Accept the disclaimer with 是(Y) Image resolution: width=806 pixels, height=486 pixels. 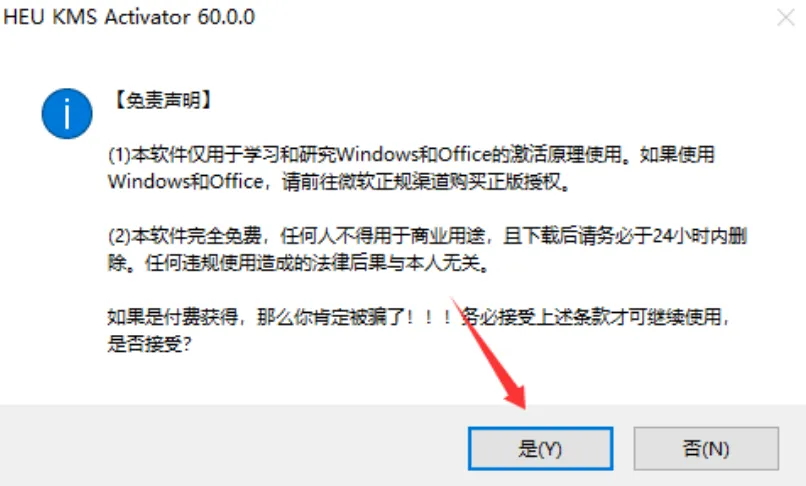[540, 448]
